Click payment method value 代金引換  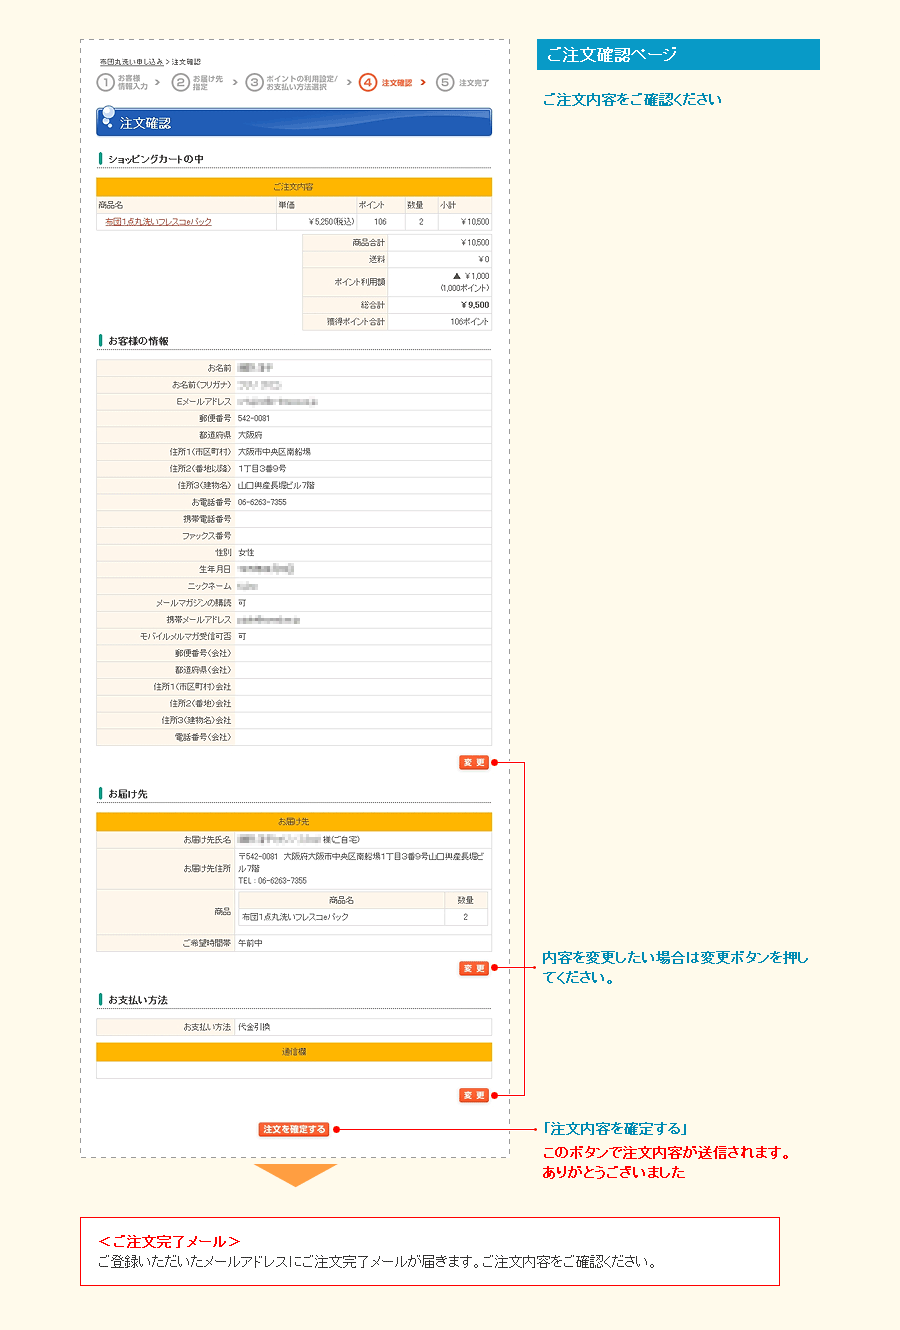pos(254,1027)
